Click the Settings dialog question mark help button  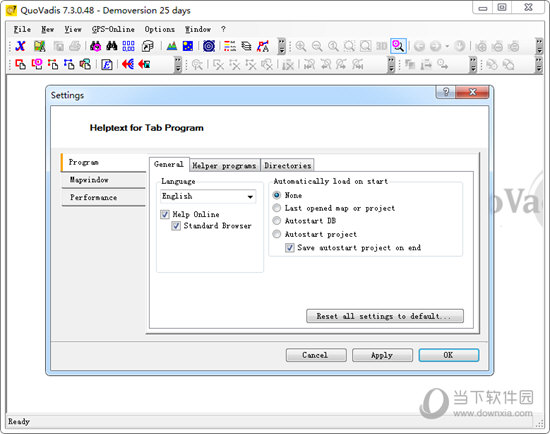446,92
